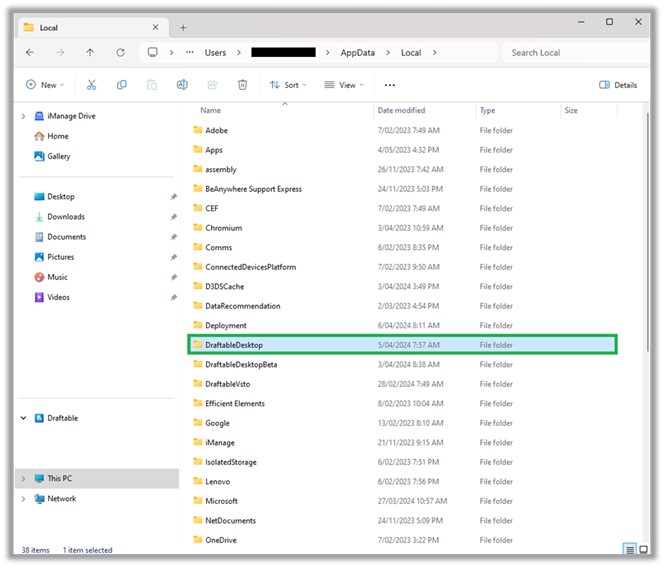Click the Copy icon in toolbar
664x567 pixels.
point(122,85)
